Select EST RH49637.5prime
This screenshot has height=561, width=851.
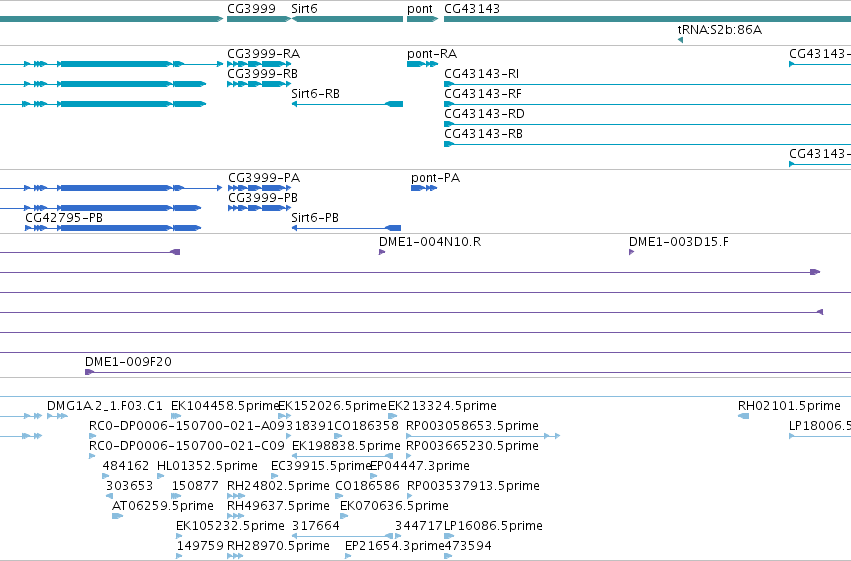point(235,517)
